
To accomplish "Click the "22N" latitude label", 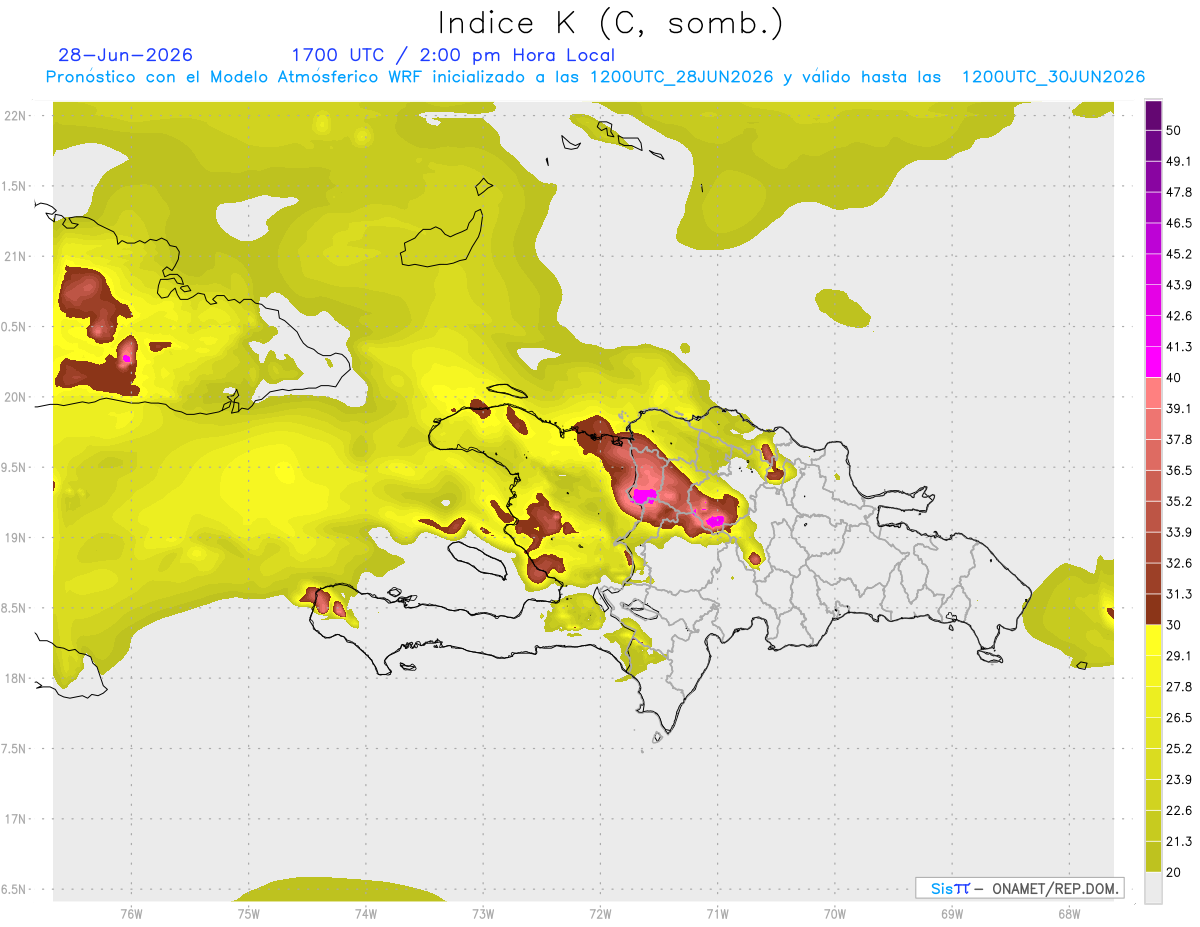I will [x=14, y=115].
